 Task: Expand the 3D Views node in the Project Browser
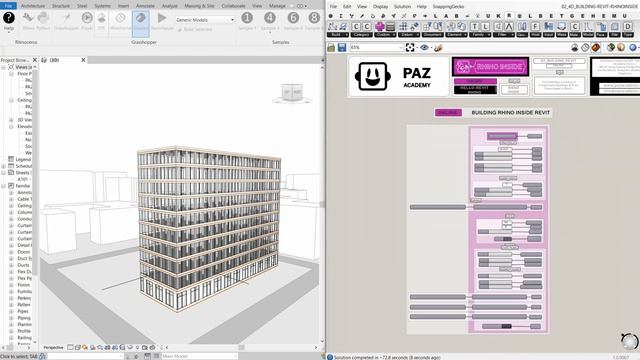pos(11,120)
